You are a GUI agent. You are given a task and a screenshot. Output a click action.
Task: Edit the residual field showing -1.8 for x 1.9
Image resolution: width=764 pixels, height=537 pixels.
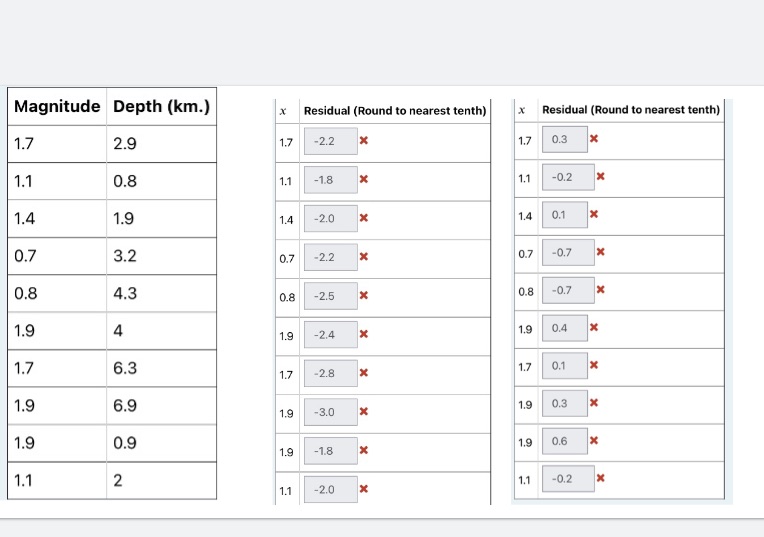point(331,451)
